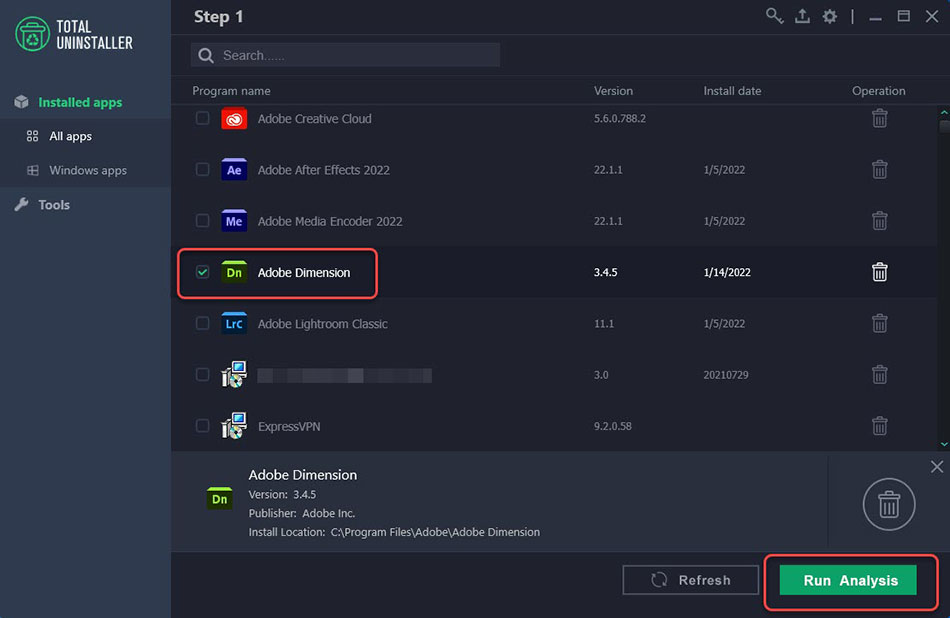Click the trash icon for Adobe Creative Cloud
Image resolution: width=950 pixels, height=618 pixels.
(879, 118)
